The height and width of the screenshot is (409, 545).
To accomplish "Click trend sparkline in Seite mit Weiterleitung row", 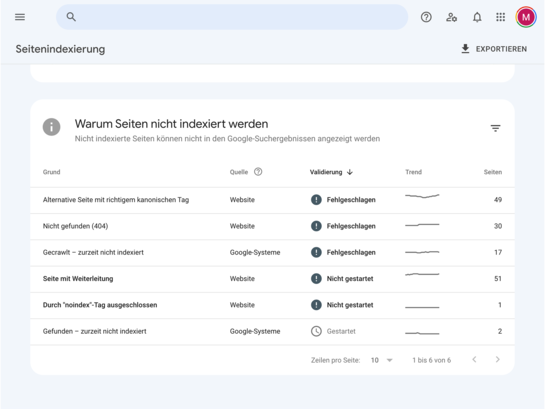I will pyautogui.click(x=422, y=275).
